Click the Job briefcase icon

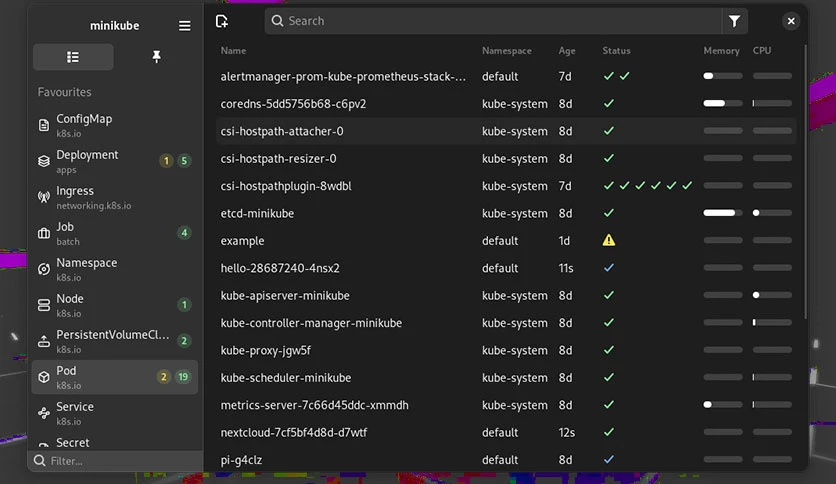click(x=44, y=233)
